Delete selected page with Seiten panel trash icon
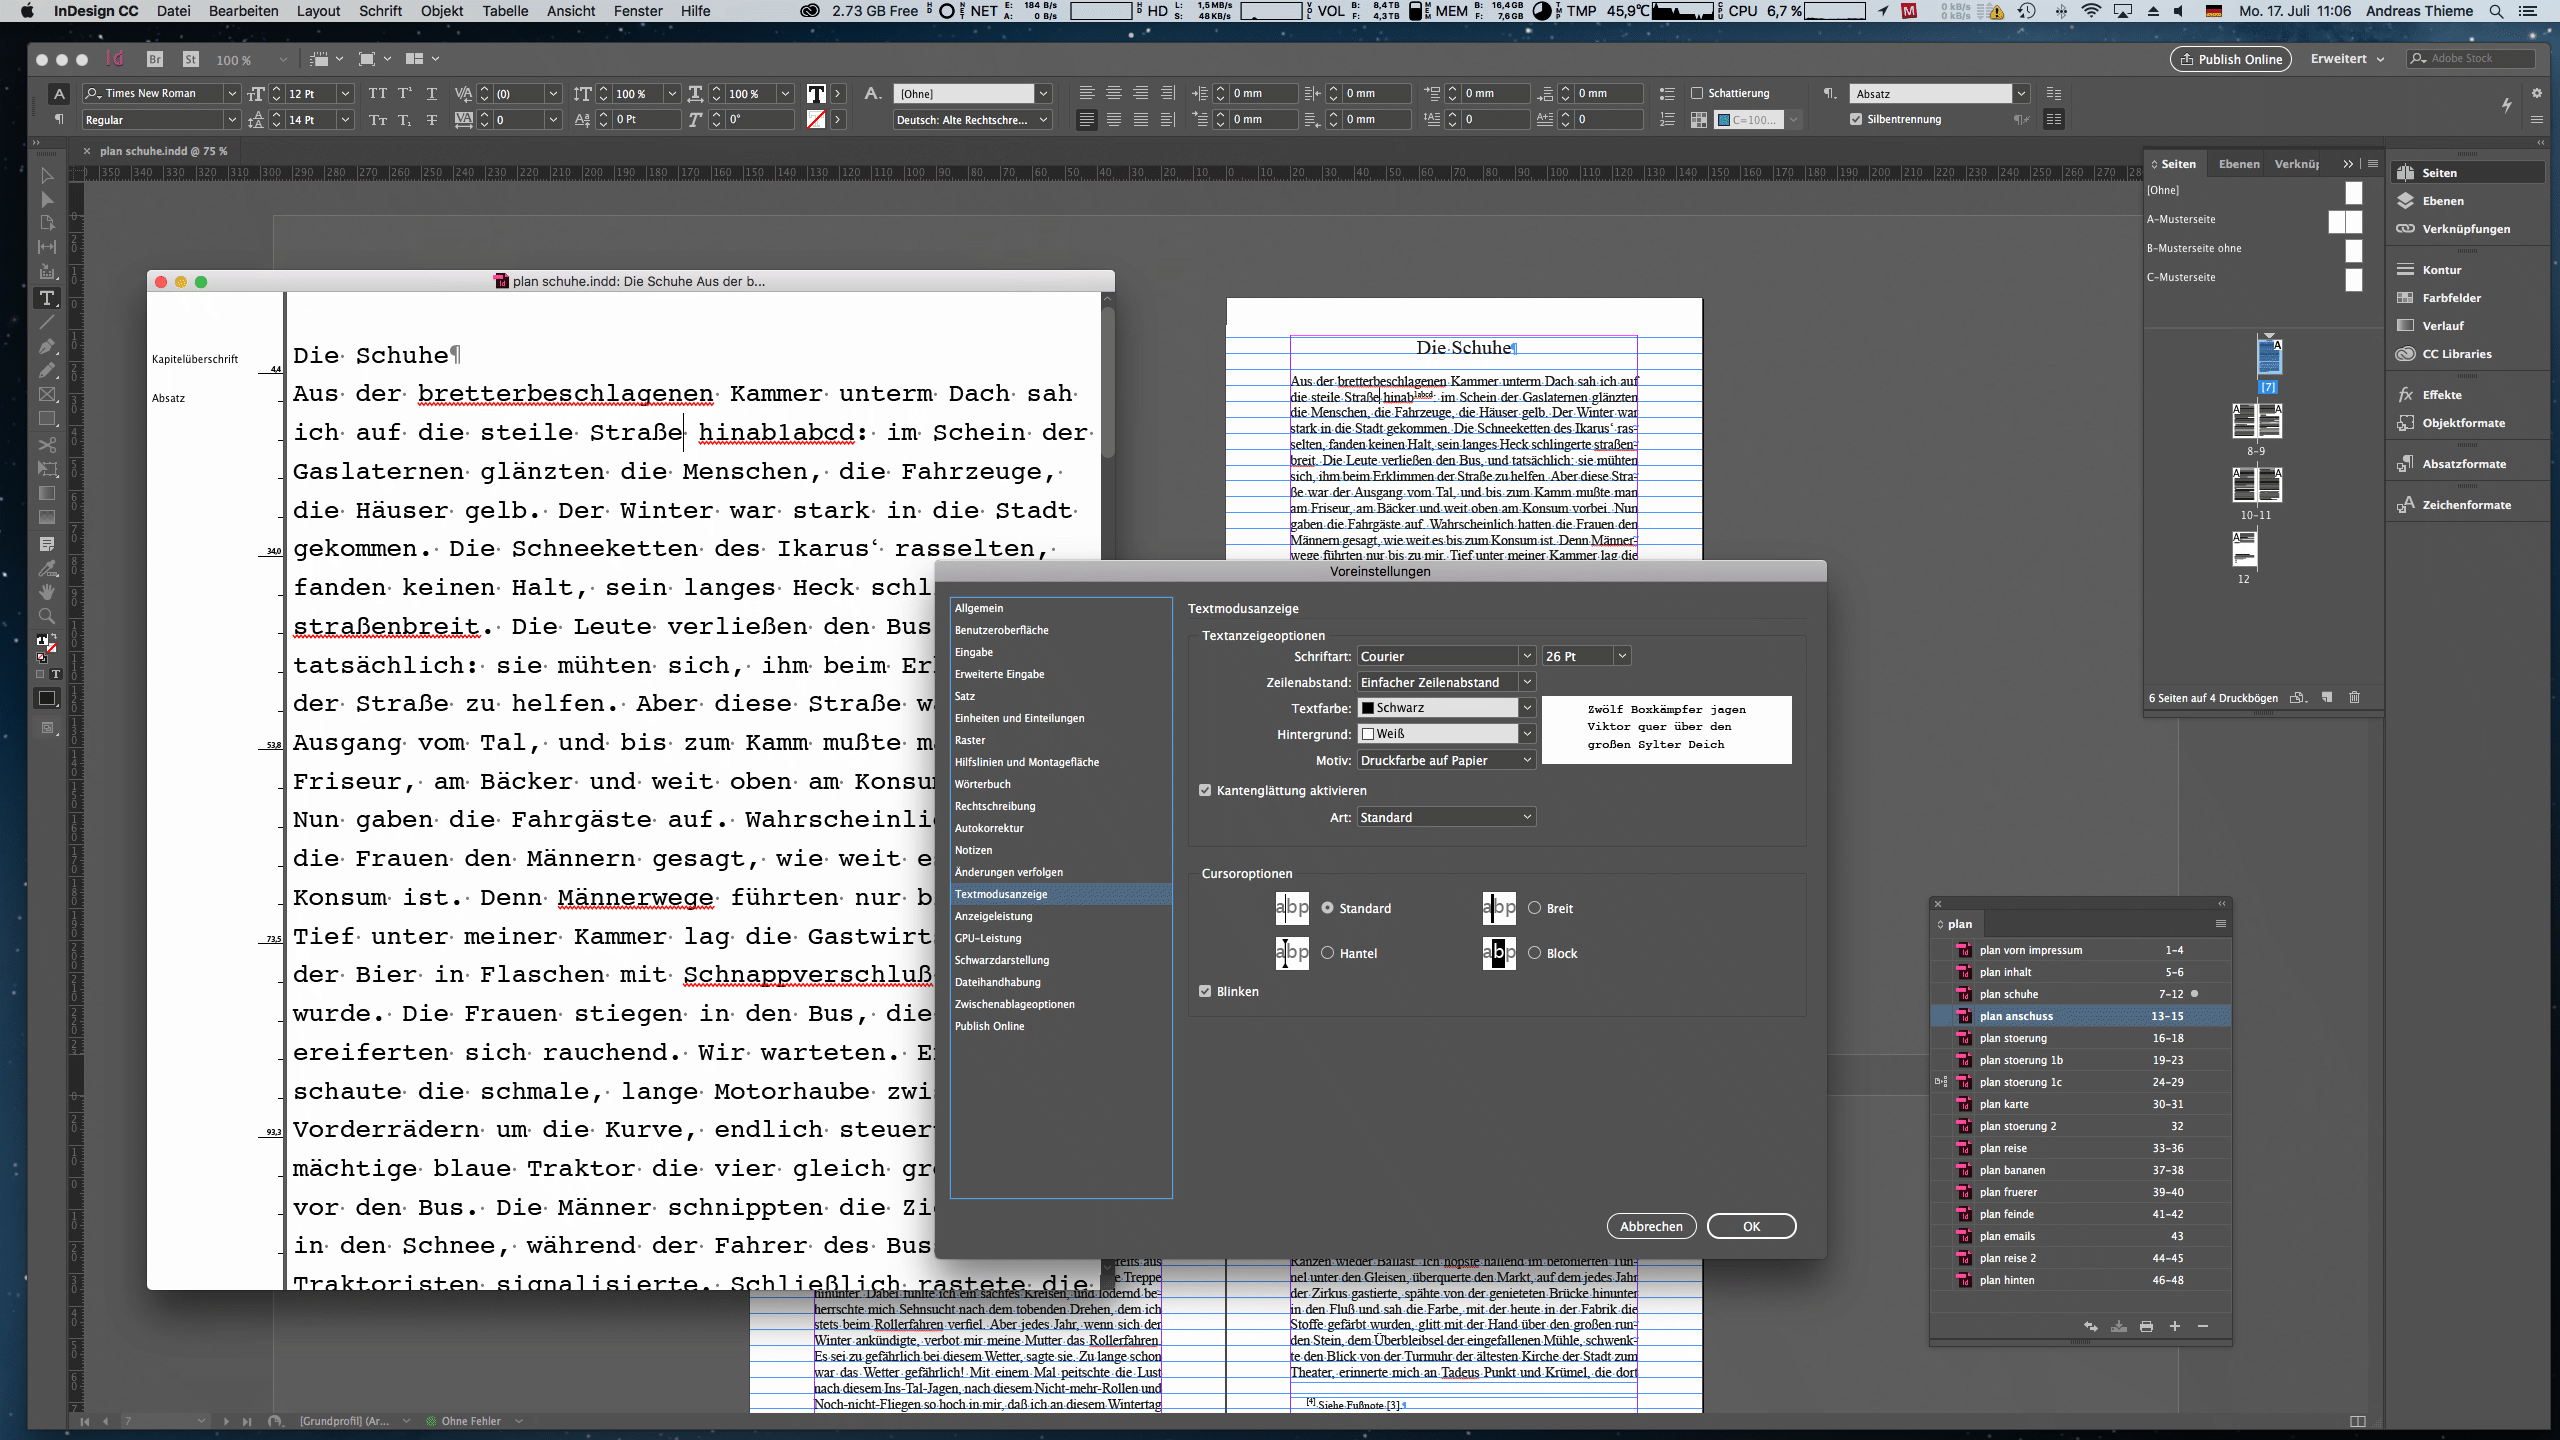This screenshot has height=1440, width=2560. tap(2354, 697)
